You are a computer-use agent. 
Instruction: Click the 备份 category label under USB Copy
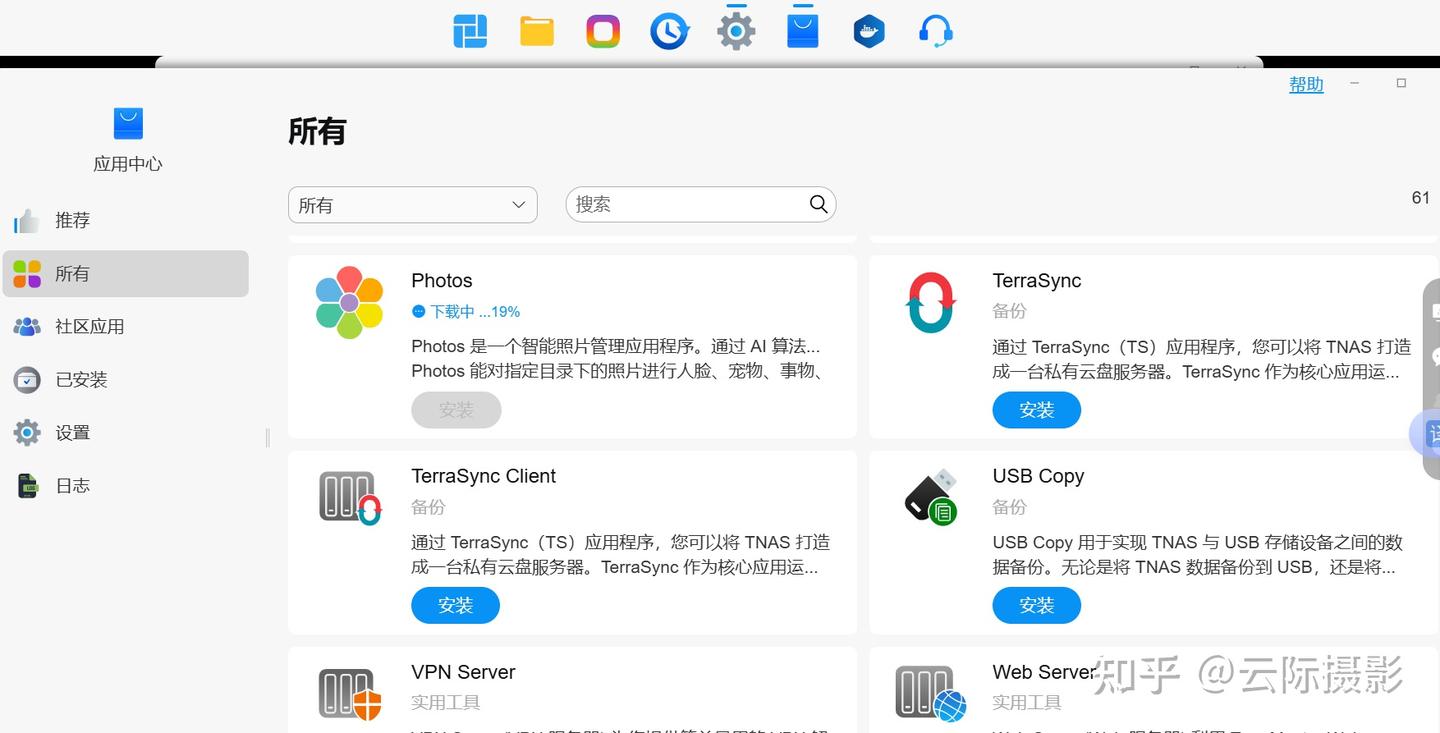coord(1010,507)
